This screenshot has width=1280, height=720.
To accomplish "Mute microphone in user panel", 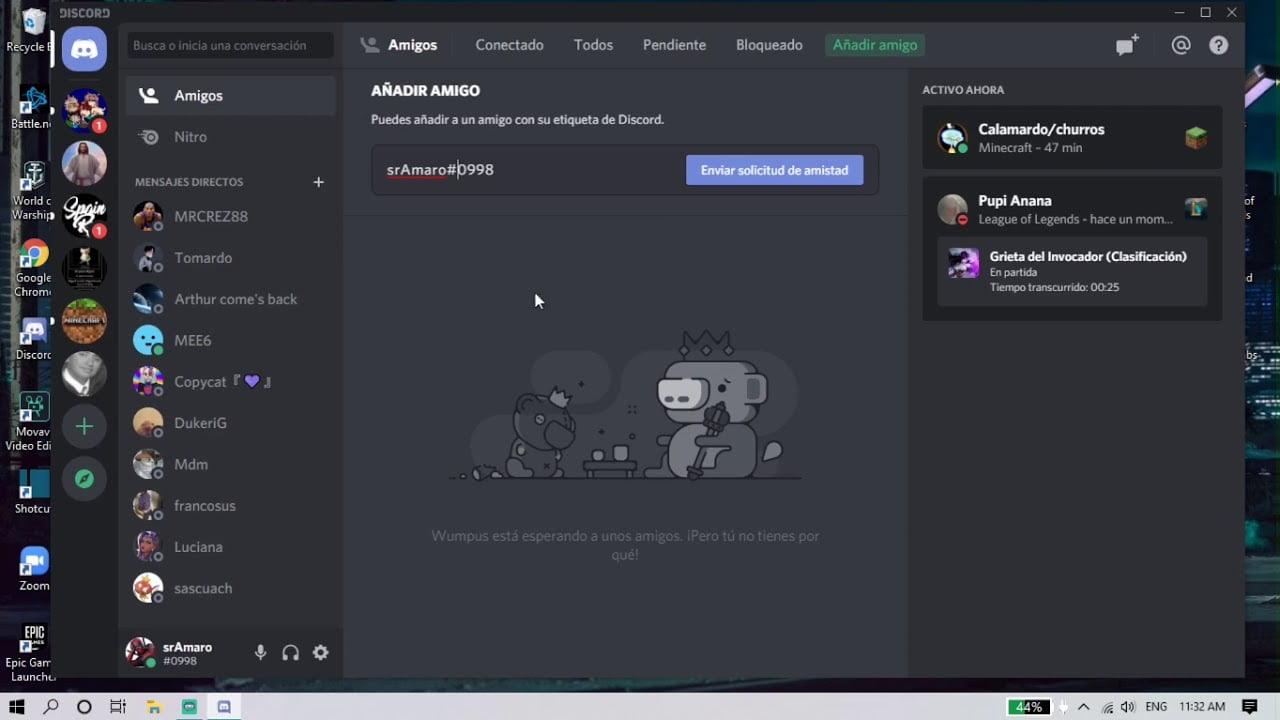I will [x=260, y=652].
